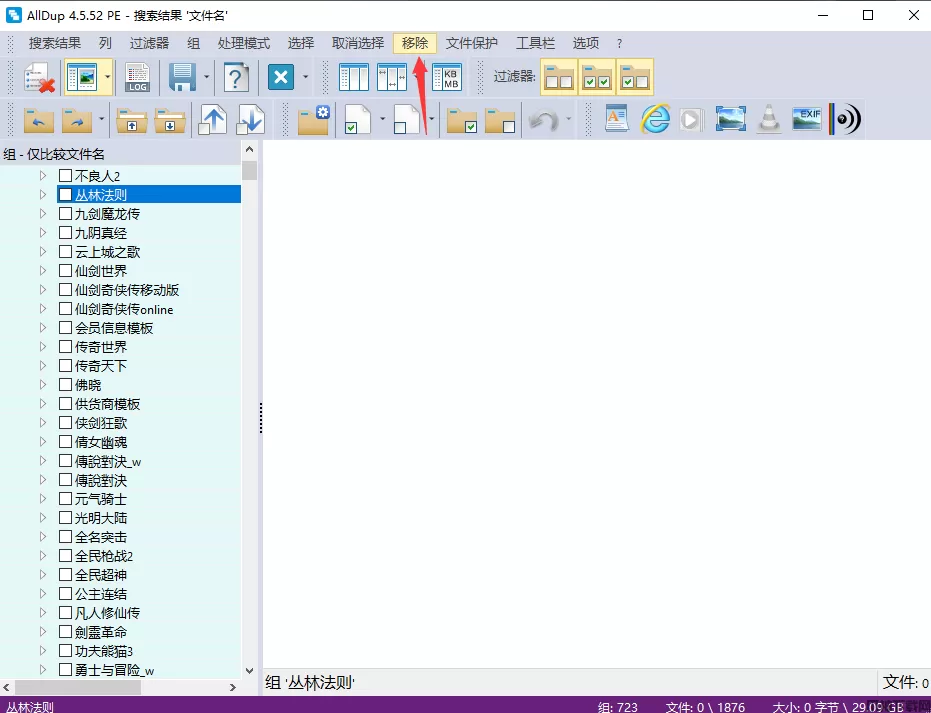Click the folder with gear settings icon
This screenshot has width=931, height=713.
pyautogui.click(x=313, y=120)
